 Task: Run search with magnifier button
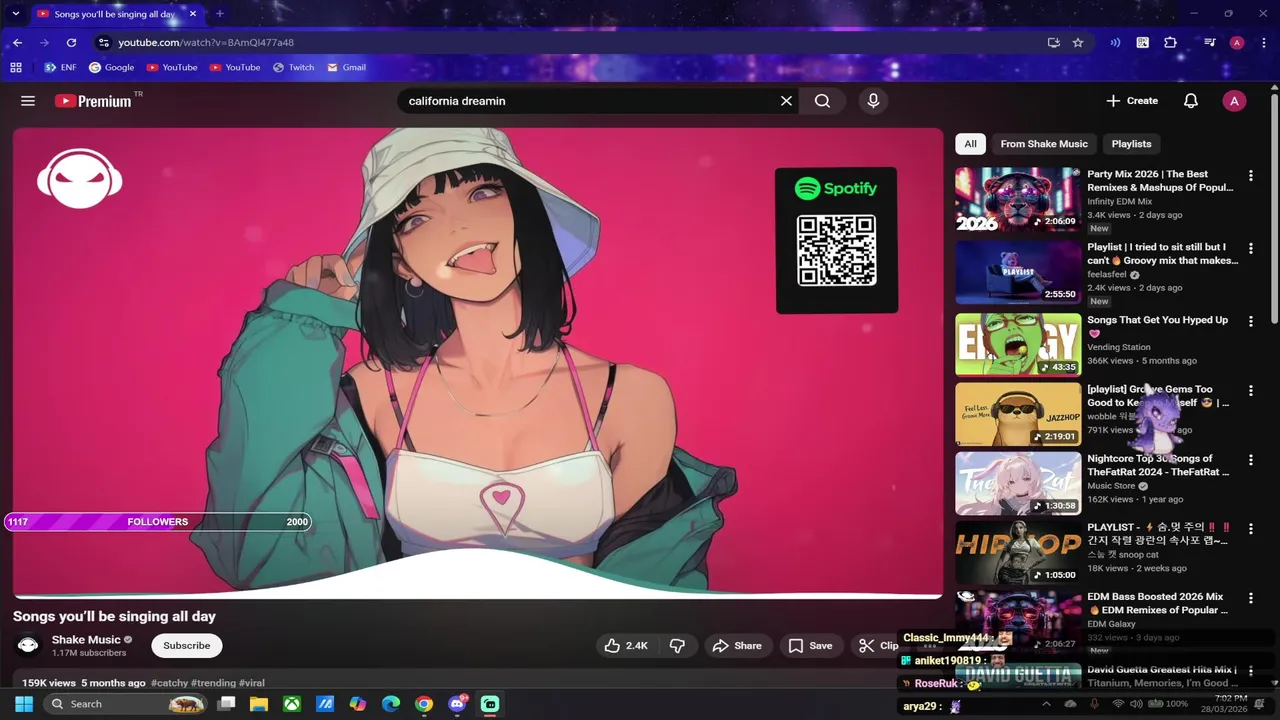pos(822,101)
